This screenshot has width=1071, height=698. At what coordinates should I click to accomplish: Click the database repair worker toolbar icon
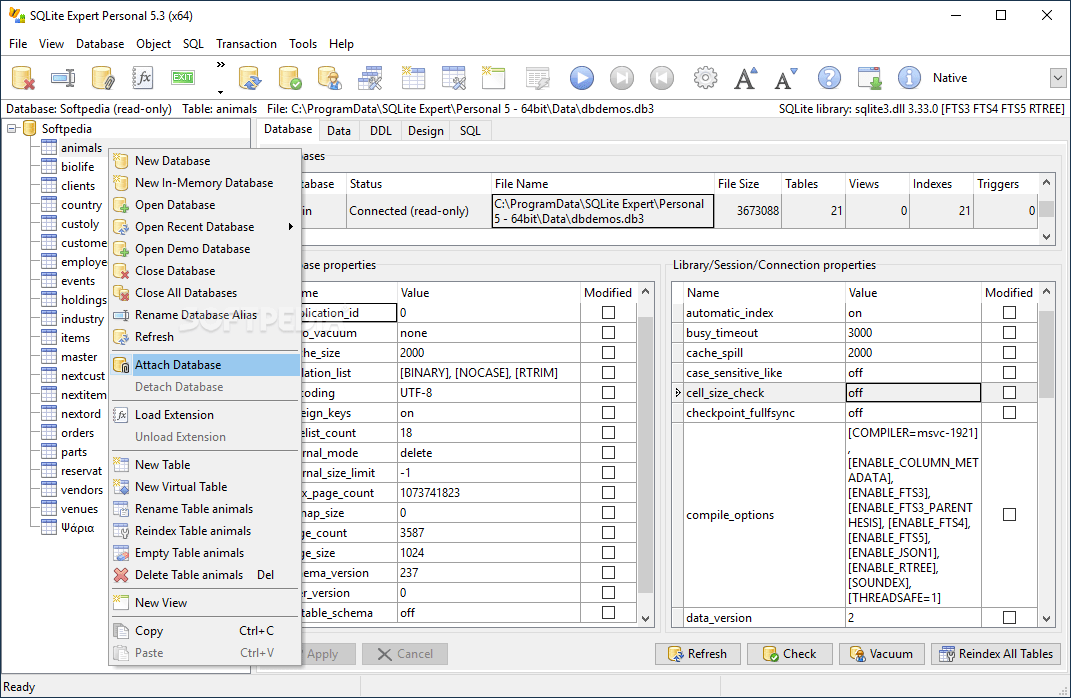coord(329,78)
